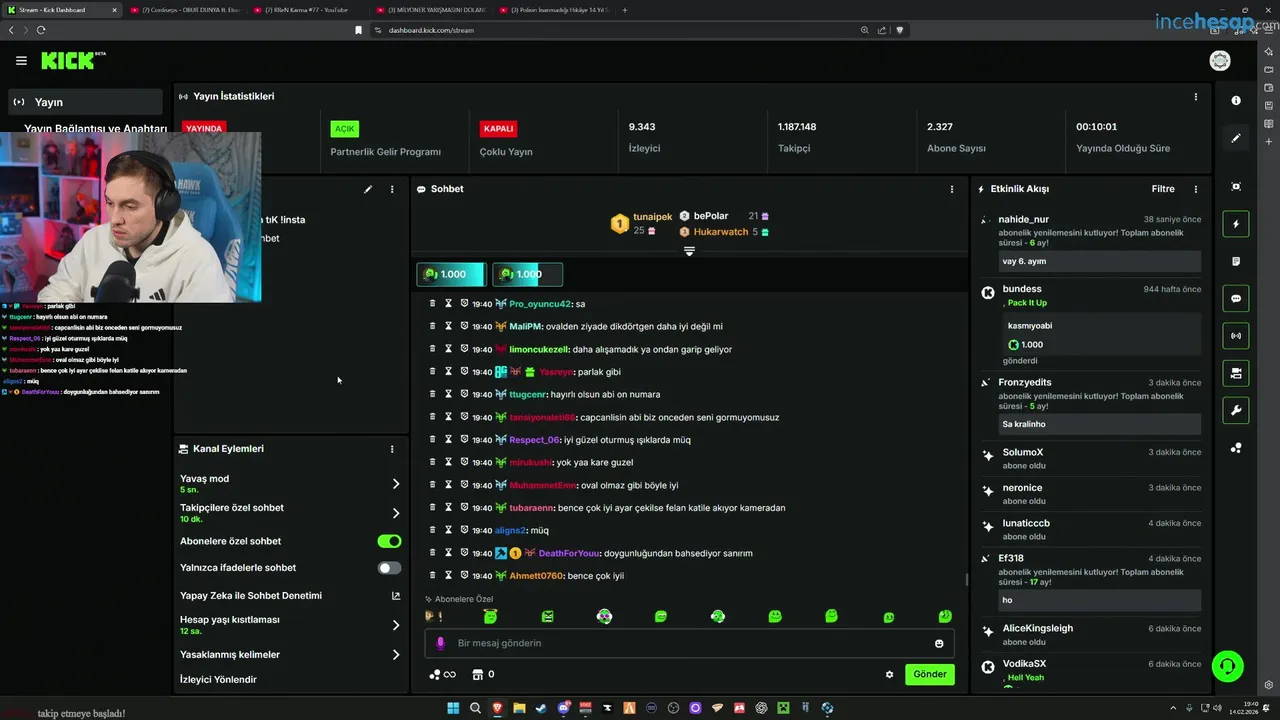Switch to the Milyoner Yarışması browser tab
1280x720 pixels.
[433, 10]
